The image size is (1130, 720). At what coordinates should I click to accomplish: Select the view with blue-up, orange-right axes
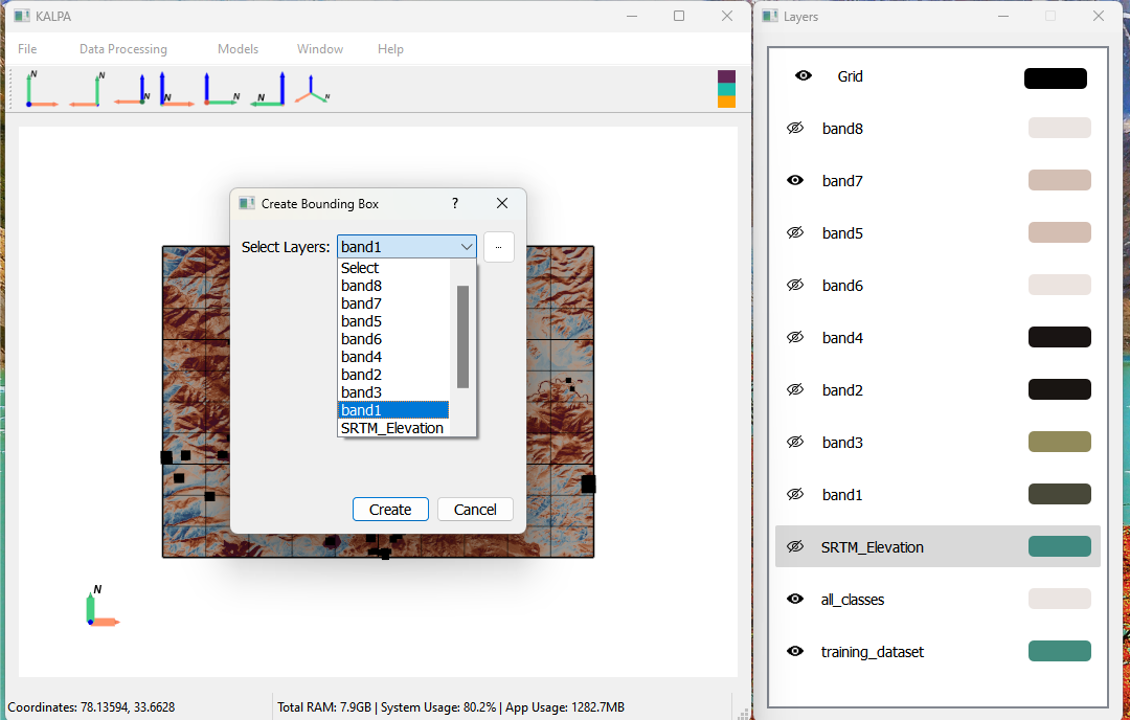tap(177, 89)
